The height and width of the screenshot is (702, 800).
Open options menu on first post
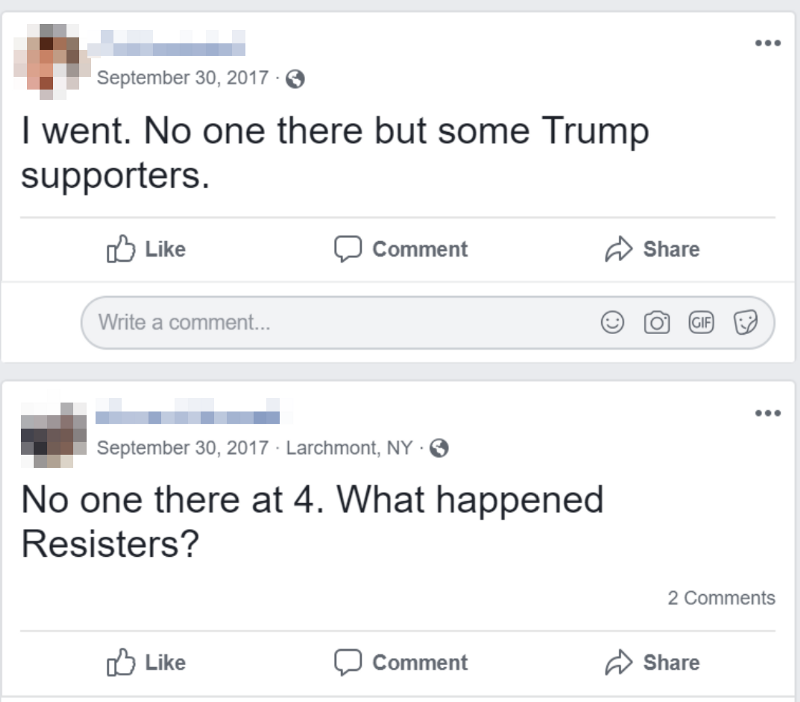tap(768, 43)
